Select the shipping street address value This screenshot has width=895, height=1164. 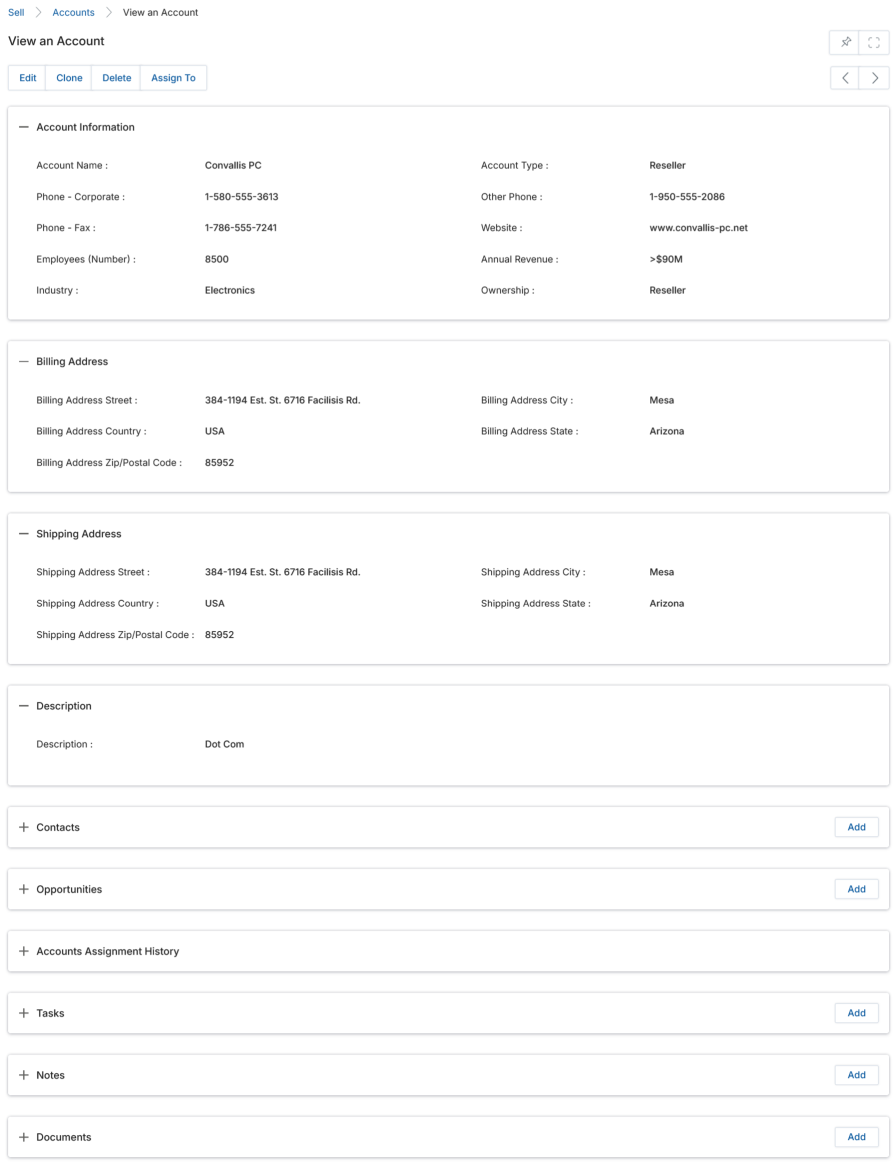[283, 572]
